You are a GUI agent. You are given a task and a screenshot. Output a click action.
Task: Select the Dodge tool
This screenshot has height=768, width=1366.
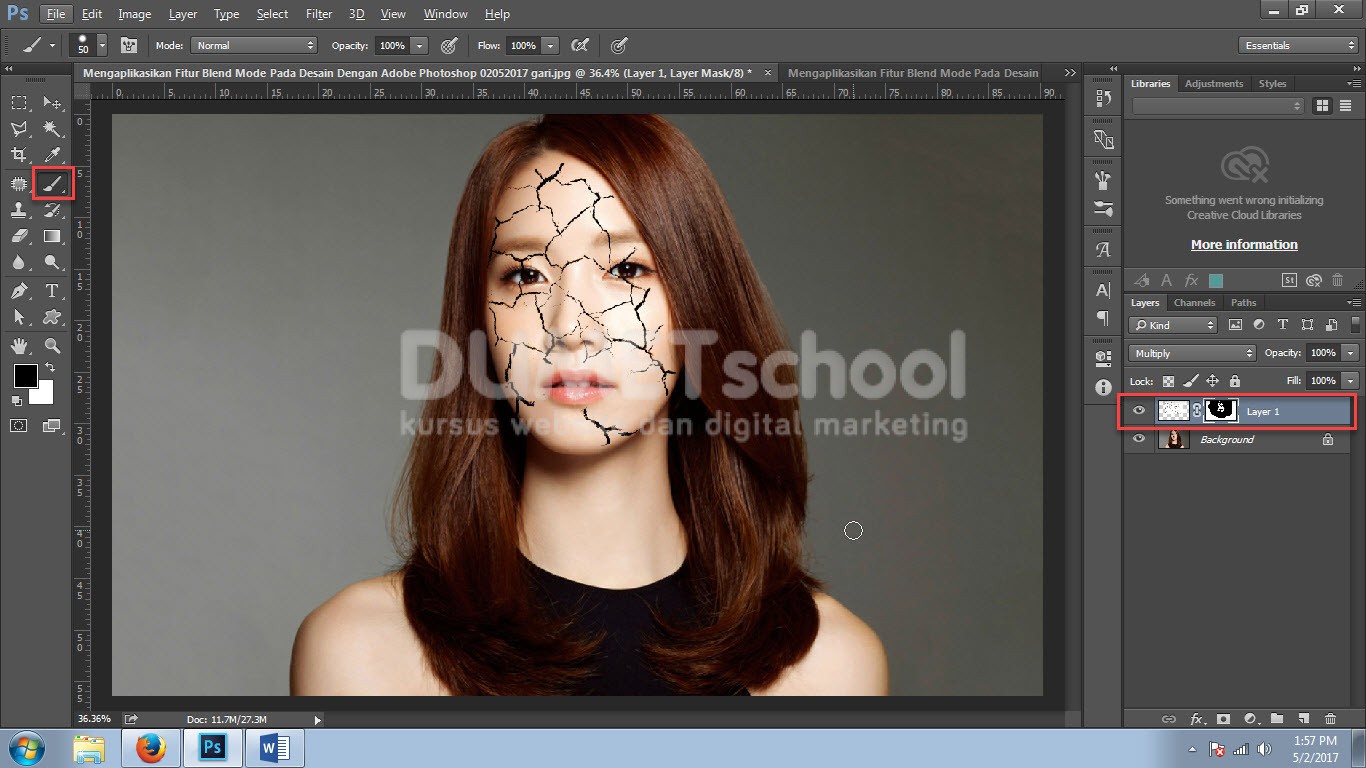click(53, 263)
